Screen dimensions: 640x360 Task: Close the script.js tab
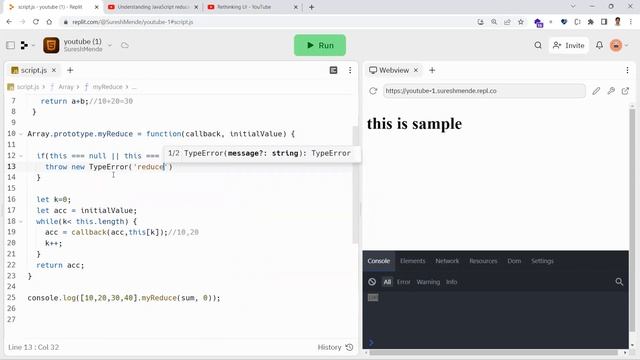53,70
